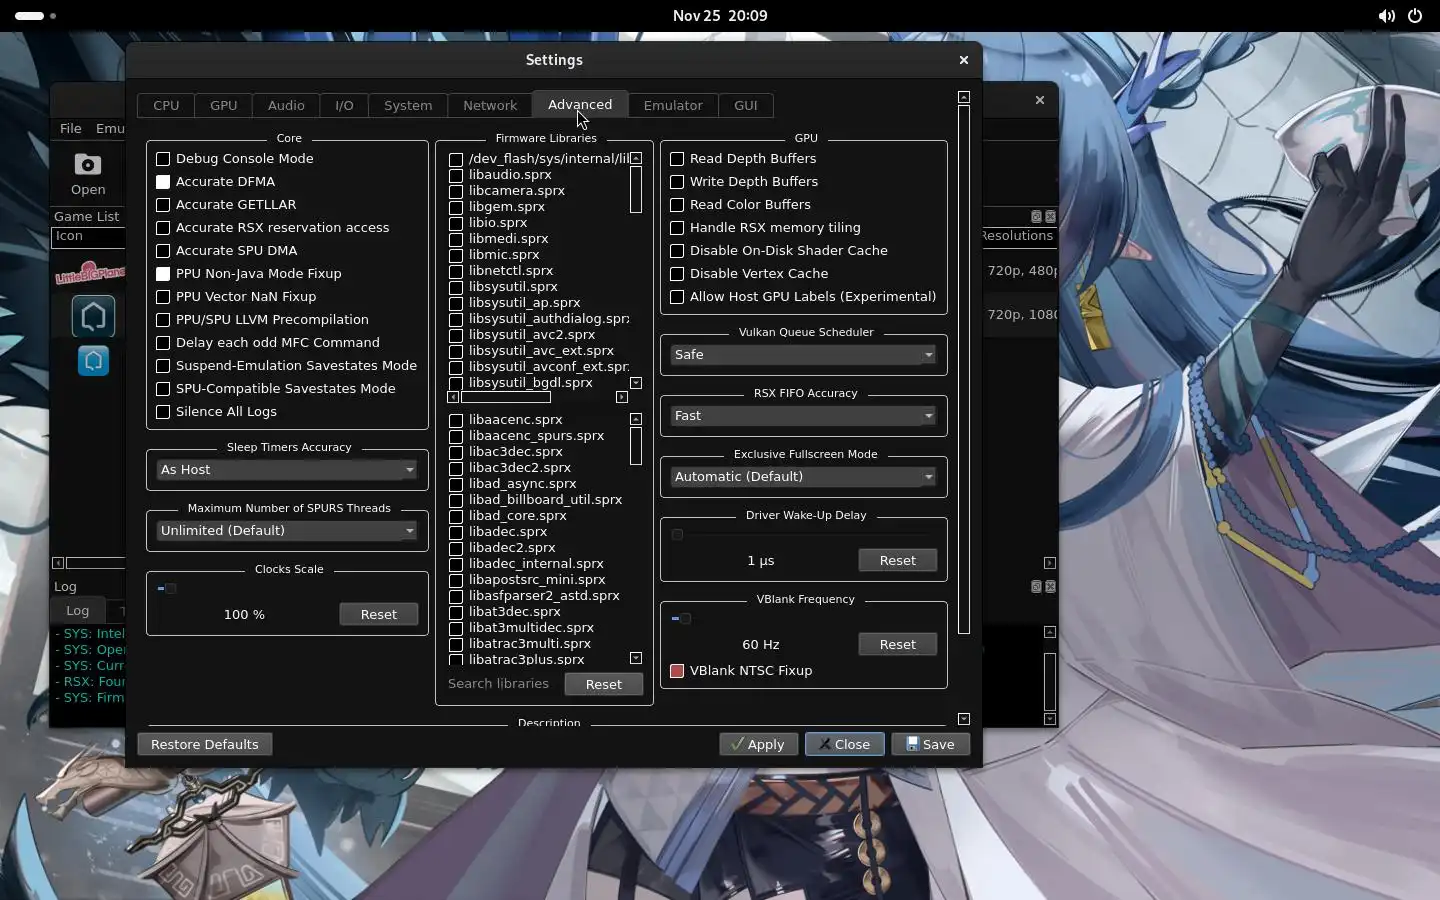1440x900 pixels.
Task: Float the Game List dock panel
Action: pos(1036,216)
